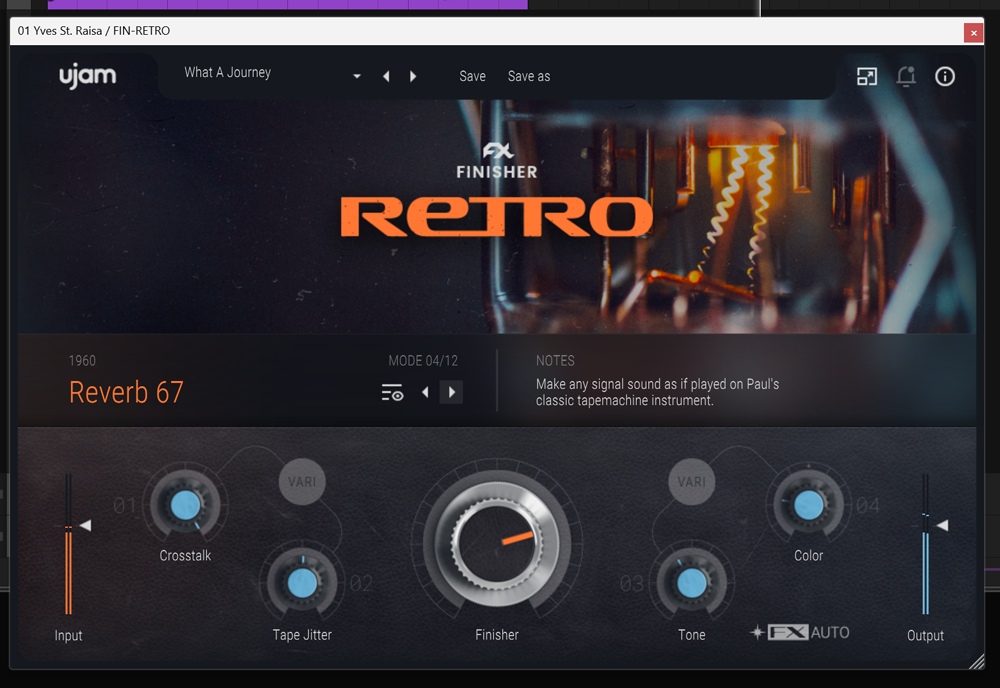Toggle the VARI button near Tone
The height and width of the screenshot is (688, 1000).
(692, 482)
